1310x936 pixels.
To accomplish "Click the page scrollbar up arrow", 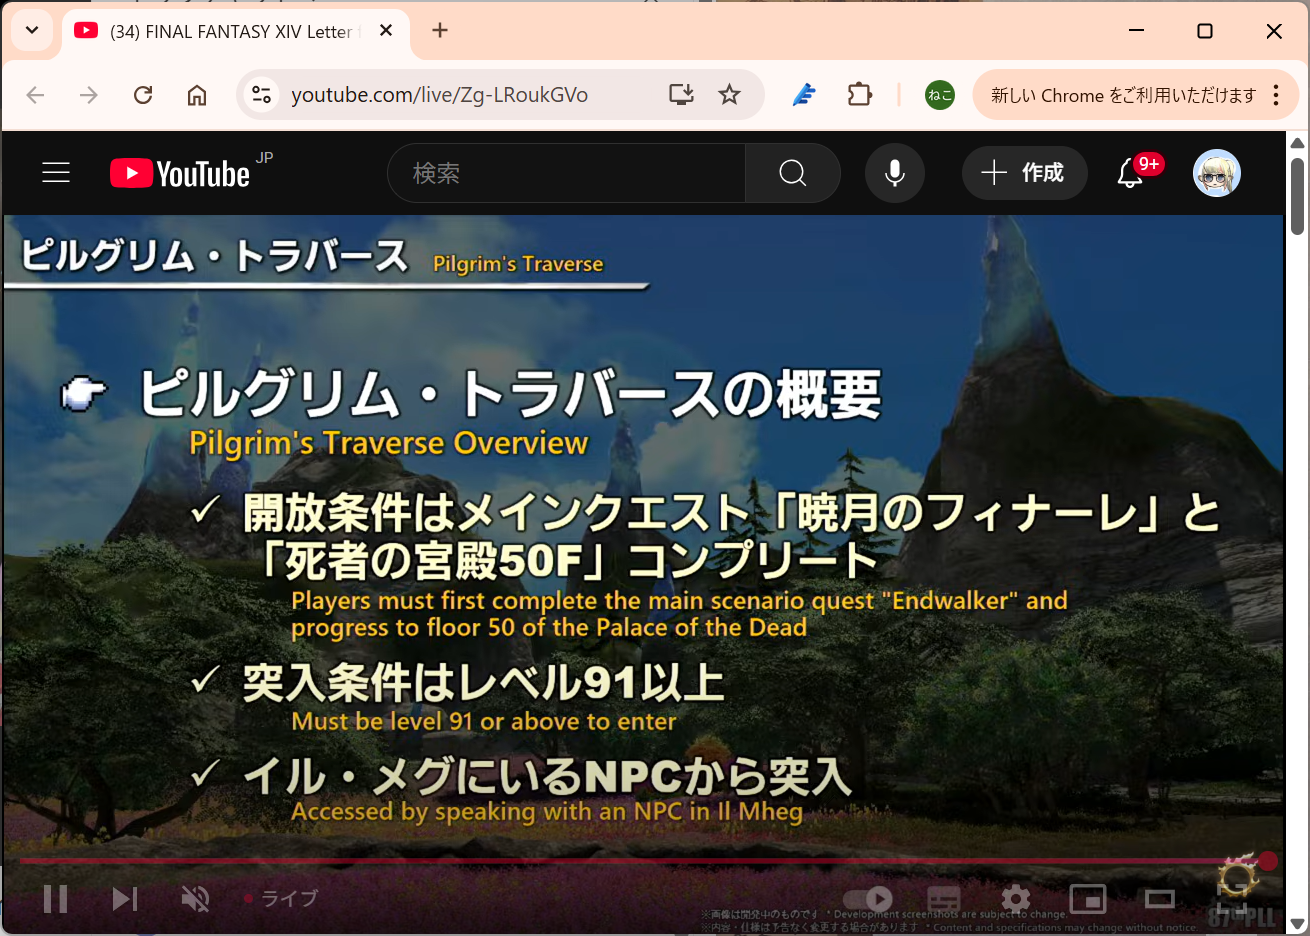I will point(1298,142).
